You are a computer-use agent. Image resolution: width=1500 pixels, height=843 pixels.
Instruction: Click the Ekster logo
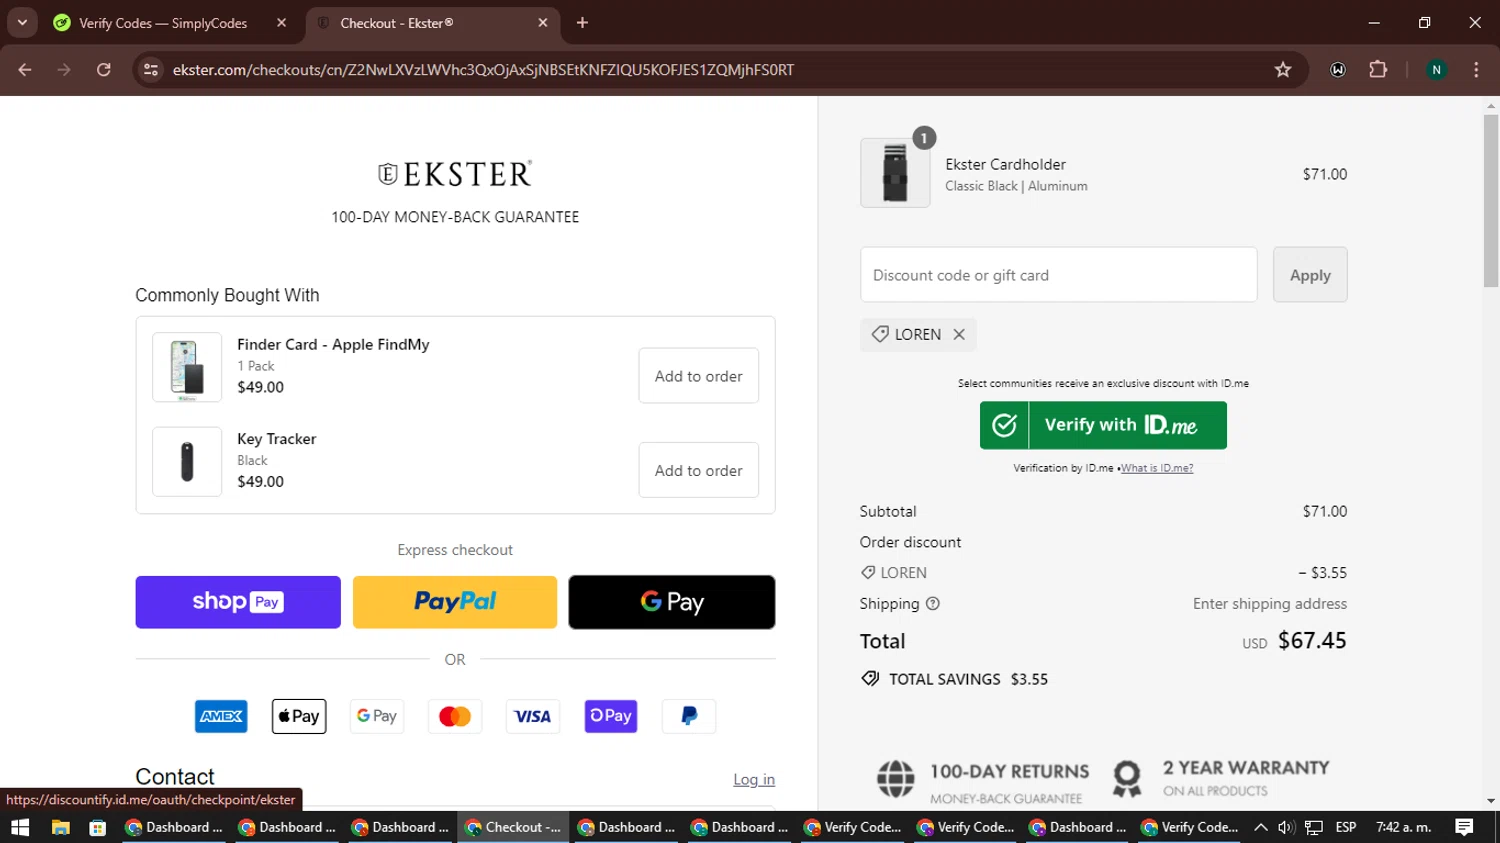click(455, 174)
